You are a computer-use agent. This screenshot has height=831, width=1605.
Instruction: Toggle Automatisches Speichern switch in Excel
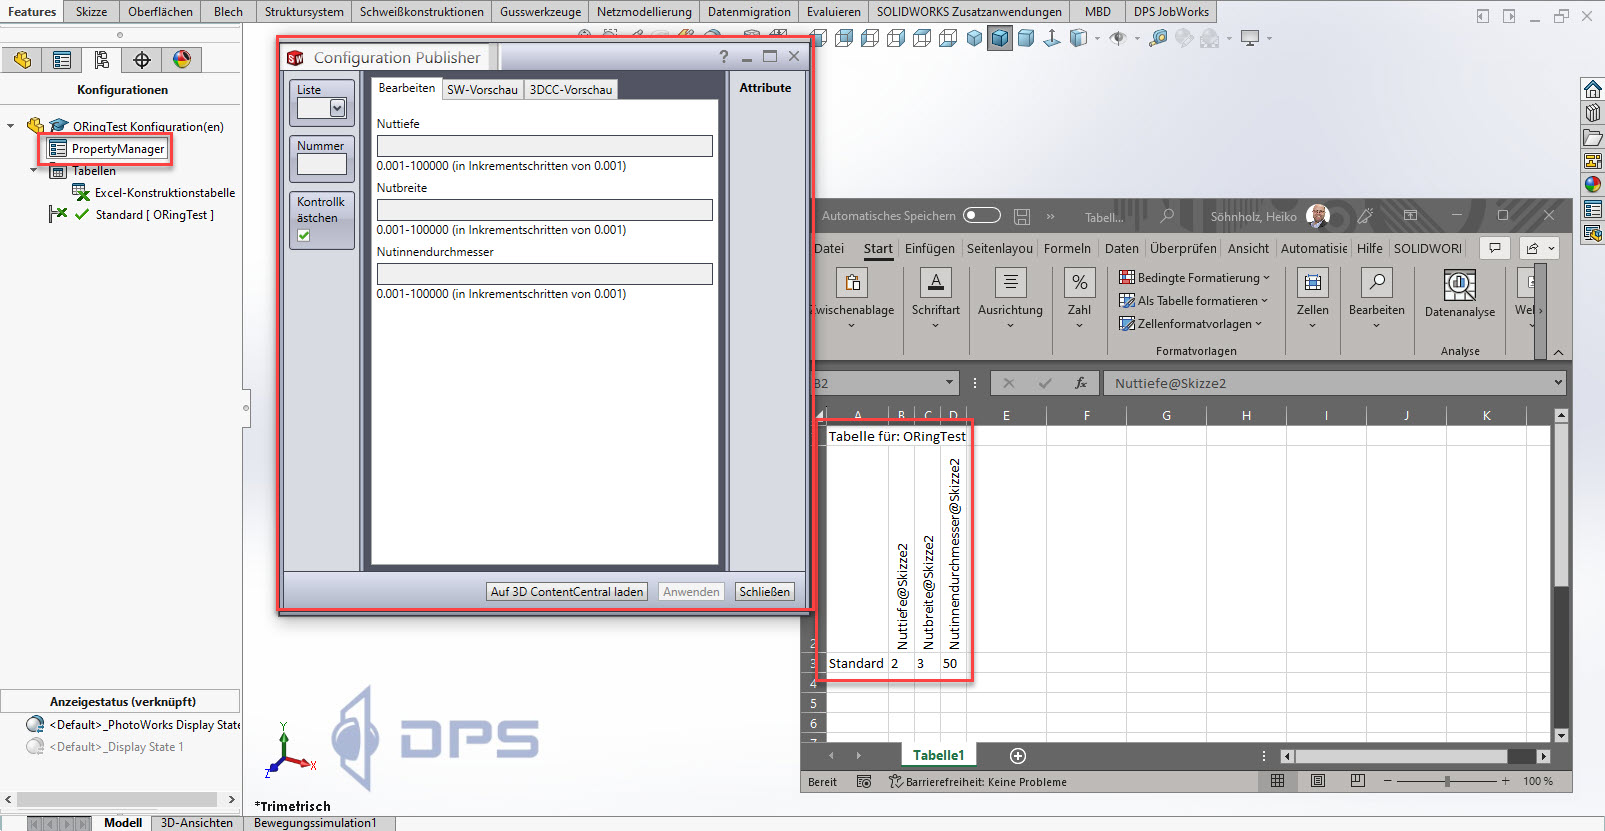point(982,216)
